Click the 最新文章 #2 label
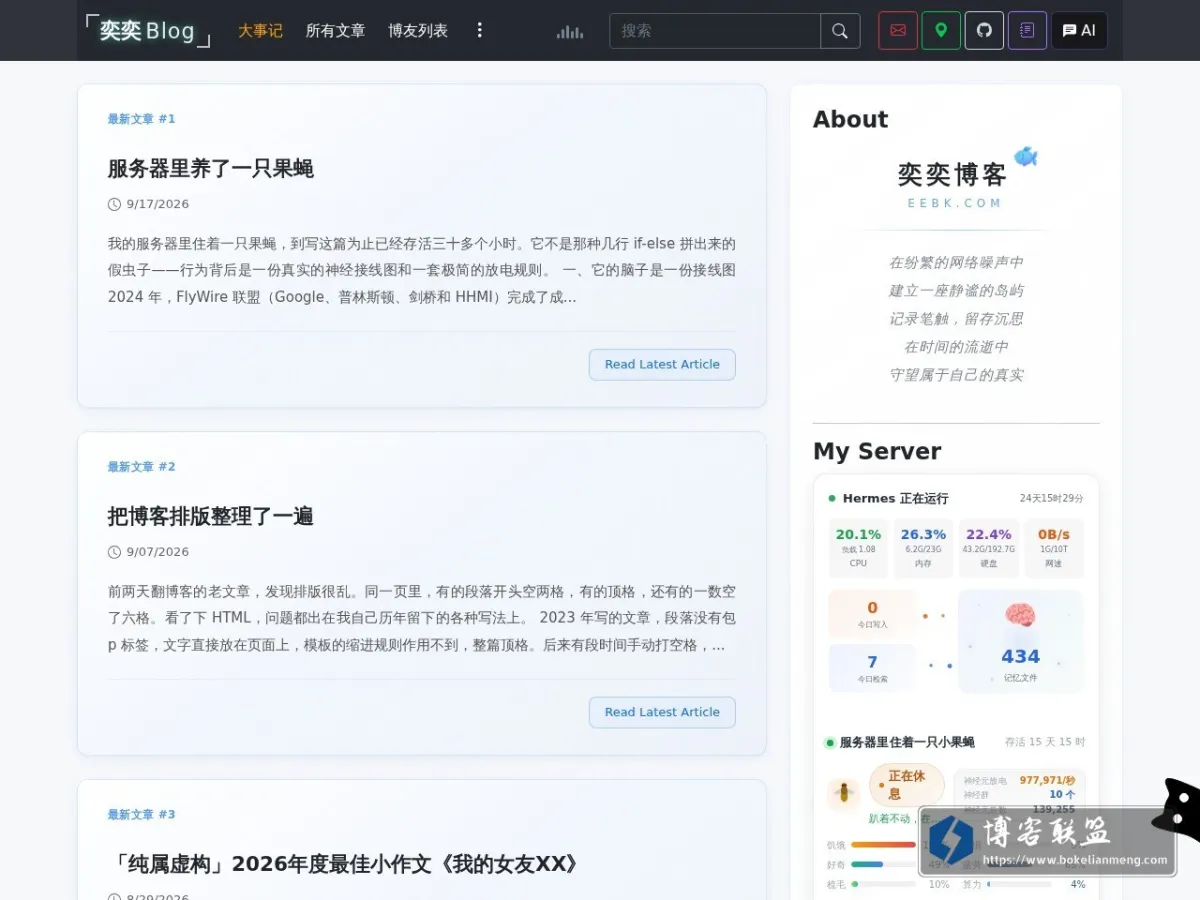The image size is (1200, 900). coord(142,467)
